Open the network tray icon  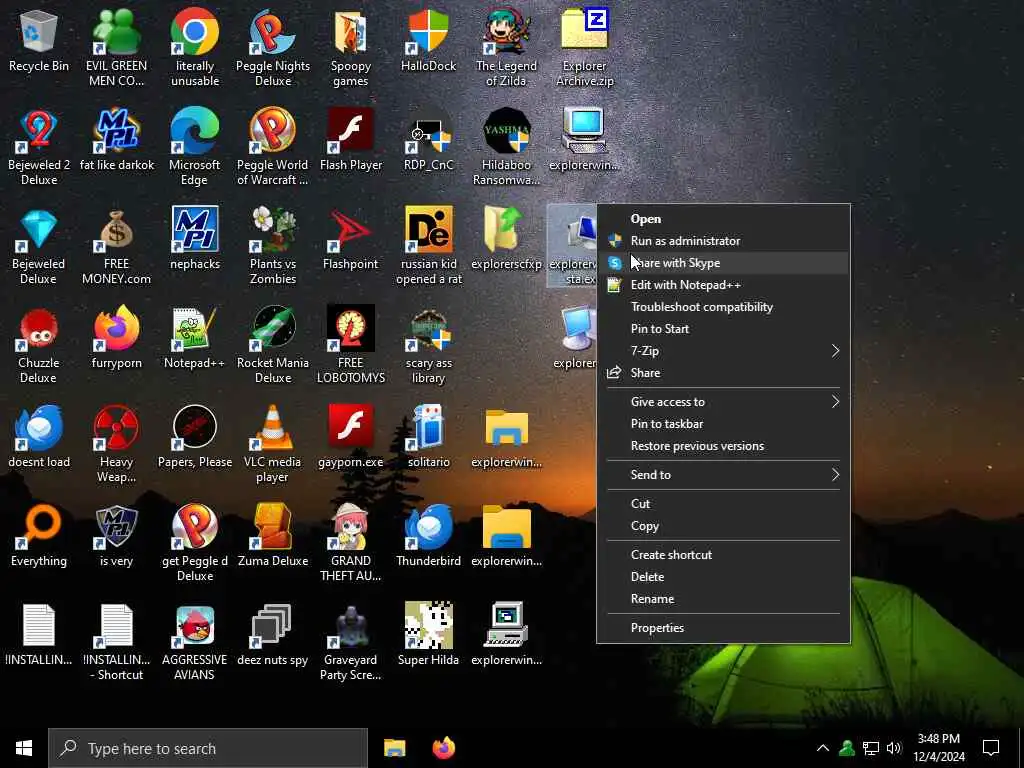click(871, 748)
